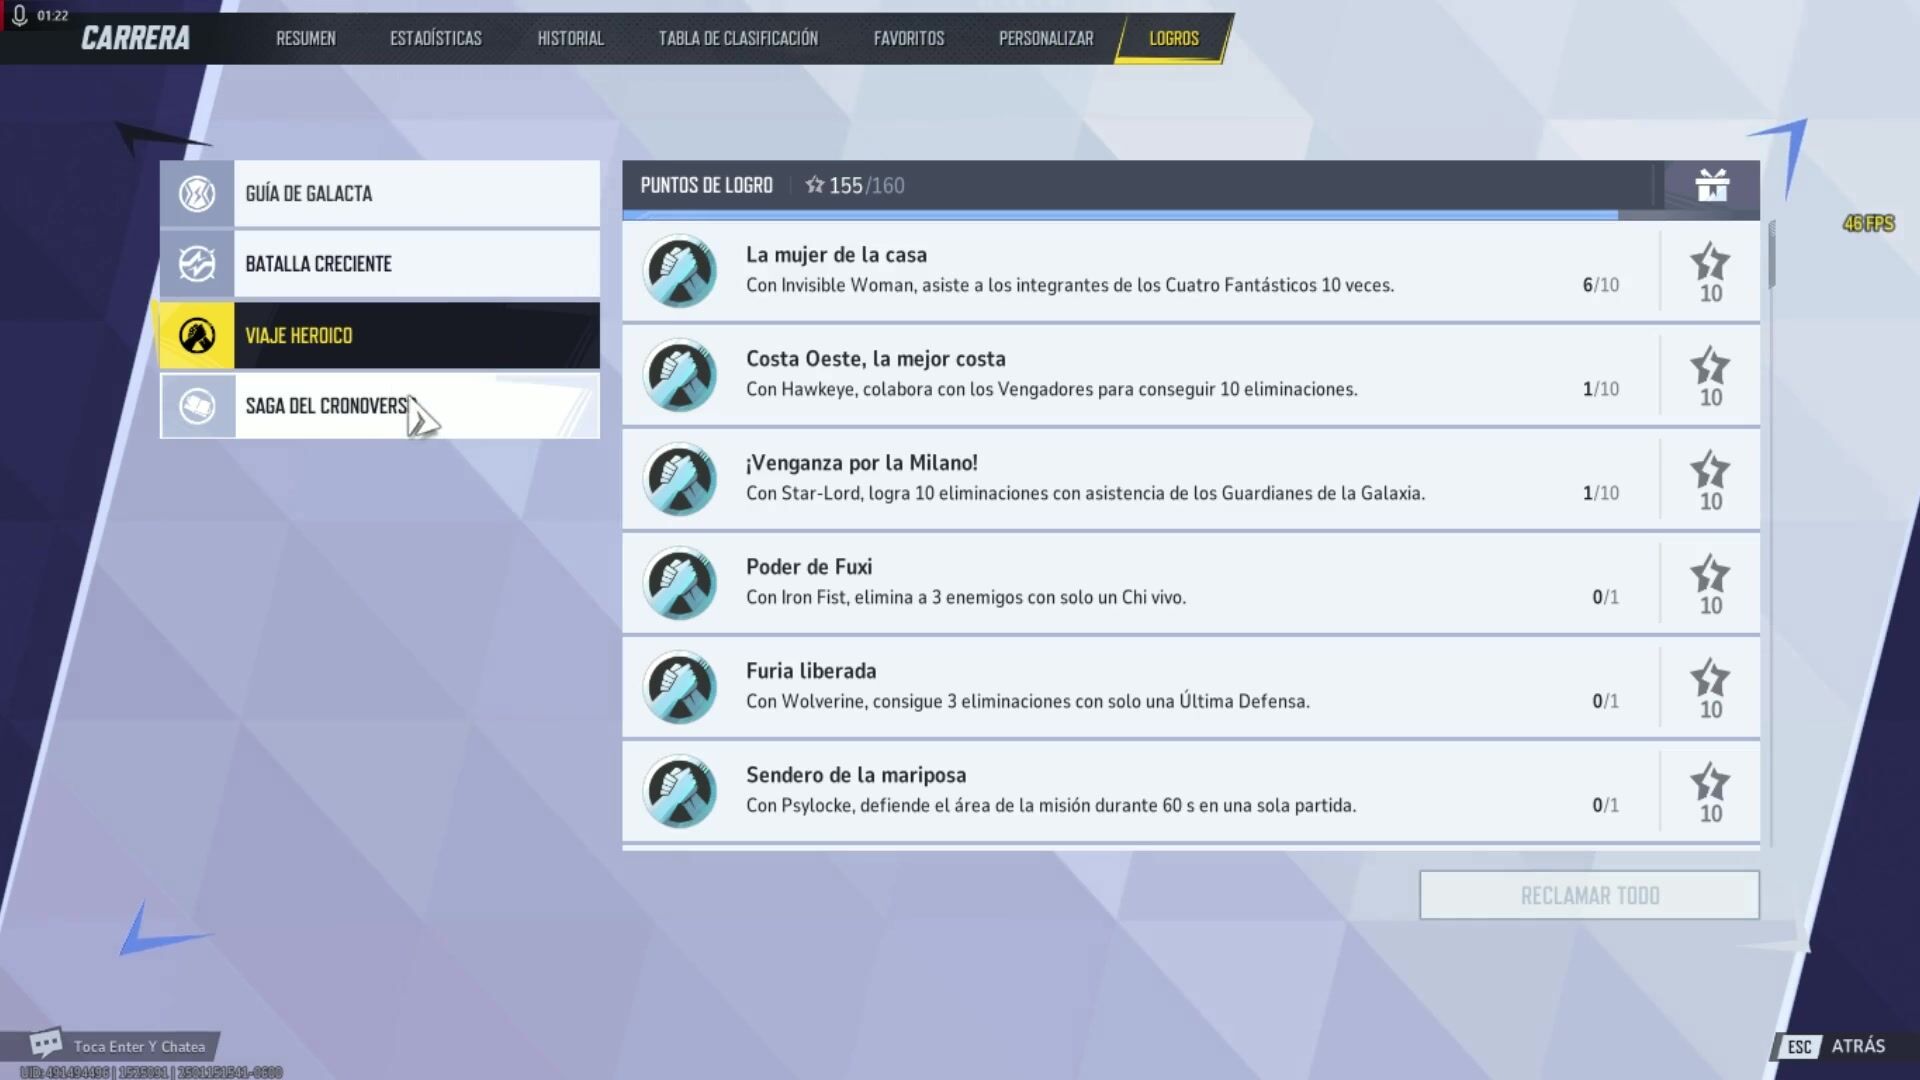
Task: Open the achievement rewards gift box
Action: 1712,185
